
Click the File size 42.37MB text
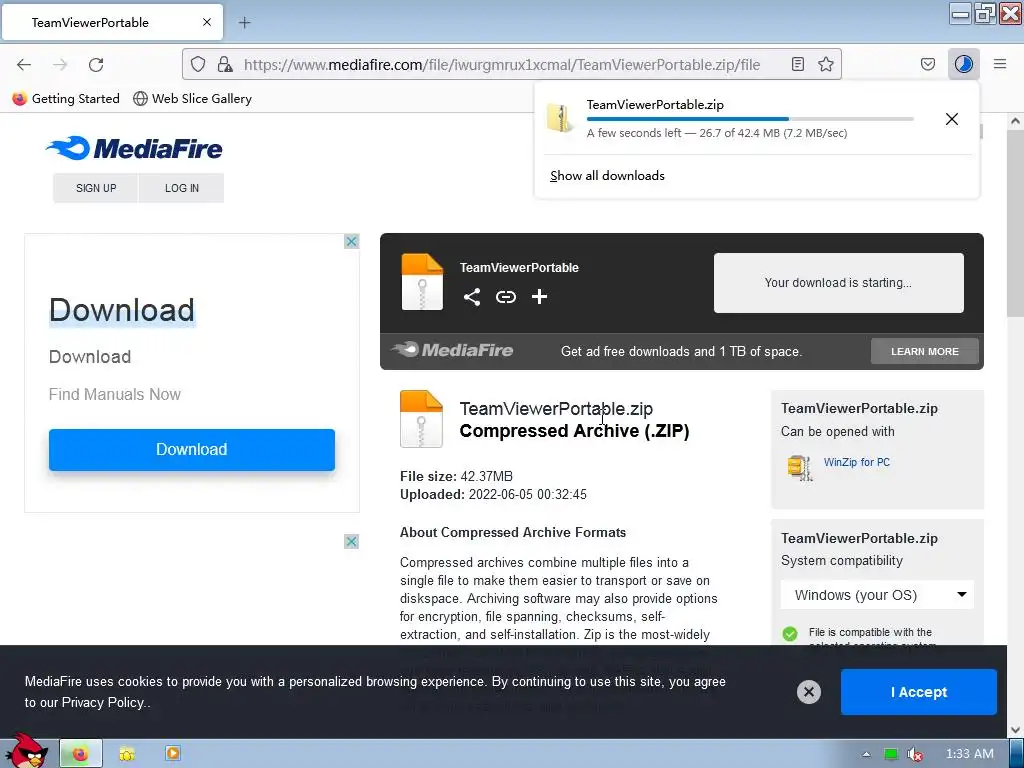click(x=456, y=476)
